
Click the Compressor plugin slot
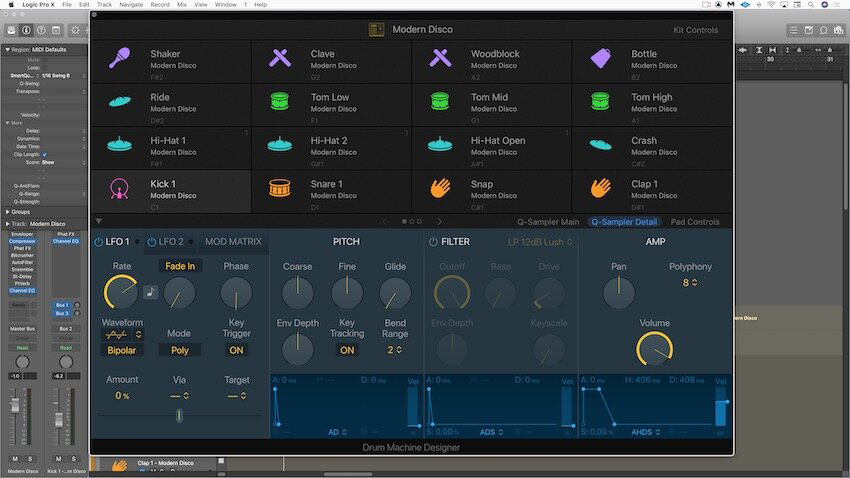(x=22, y=241)
